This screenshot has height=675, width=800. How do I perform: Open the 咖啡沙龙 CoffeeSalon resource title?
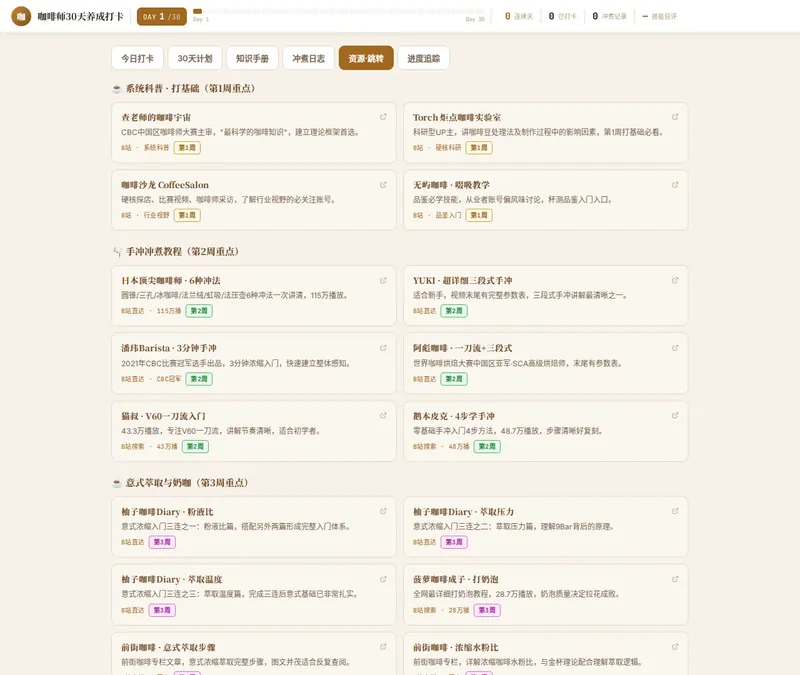[165, 185]
